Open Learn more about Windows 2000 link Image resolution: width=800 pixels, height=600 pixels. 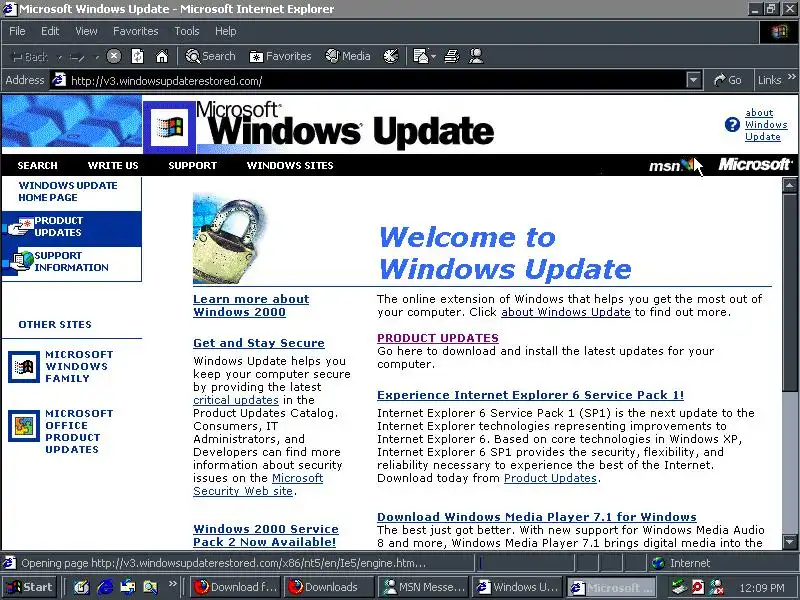click(x=251, y=305)
